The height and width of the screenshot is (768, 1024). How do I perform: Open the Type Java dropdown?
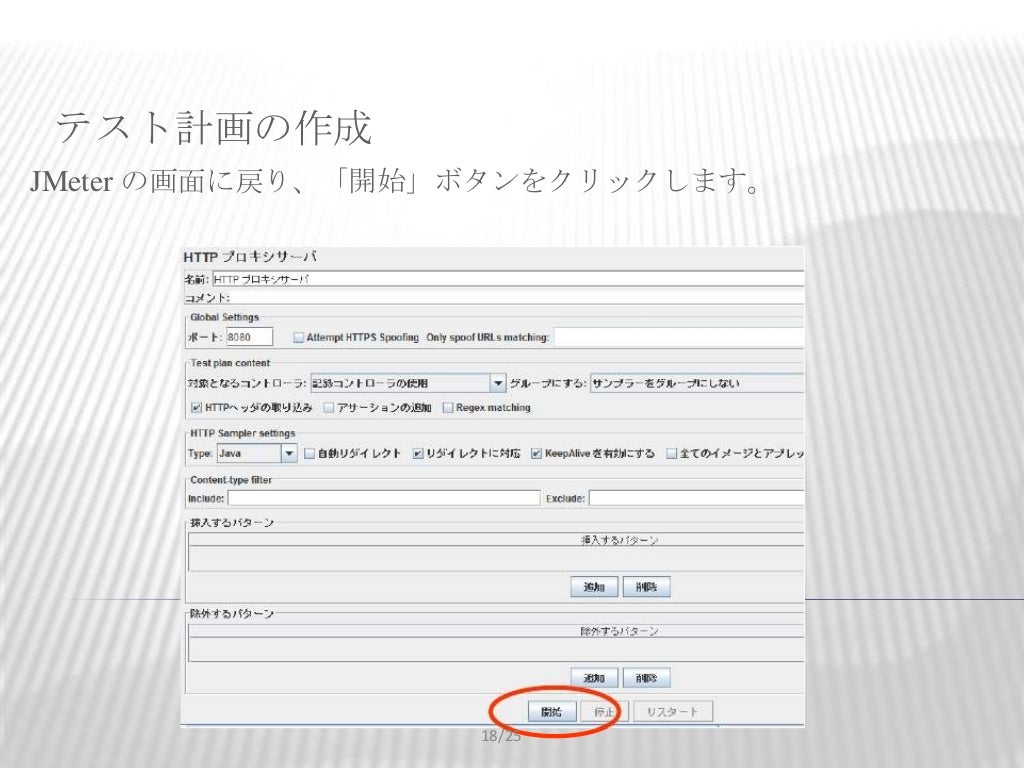257,453
